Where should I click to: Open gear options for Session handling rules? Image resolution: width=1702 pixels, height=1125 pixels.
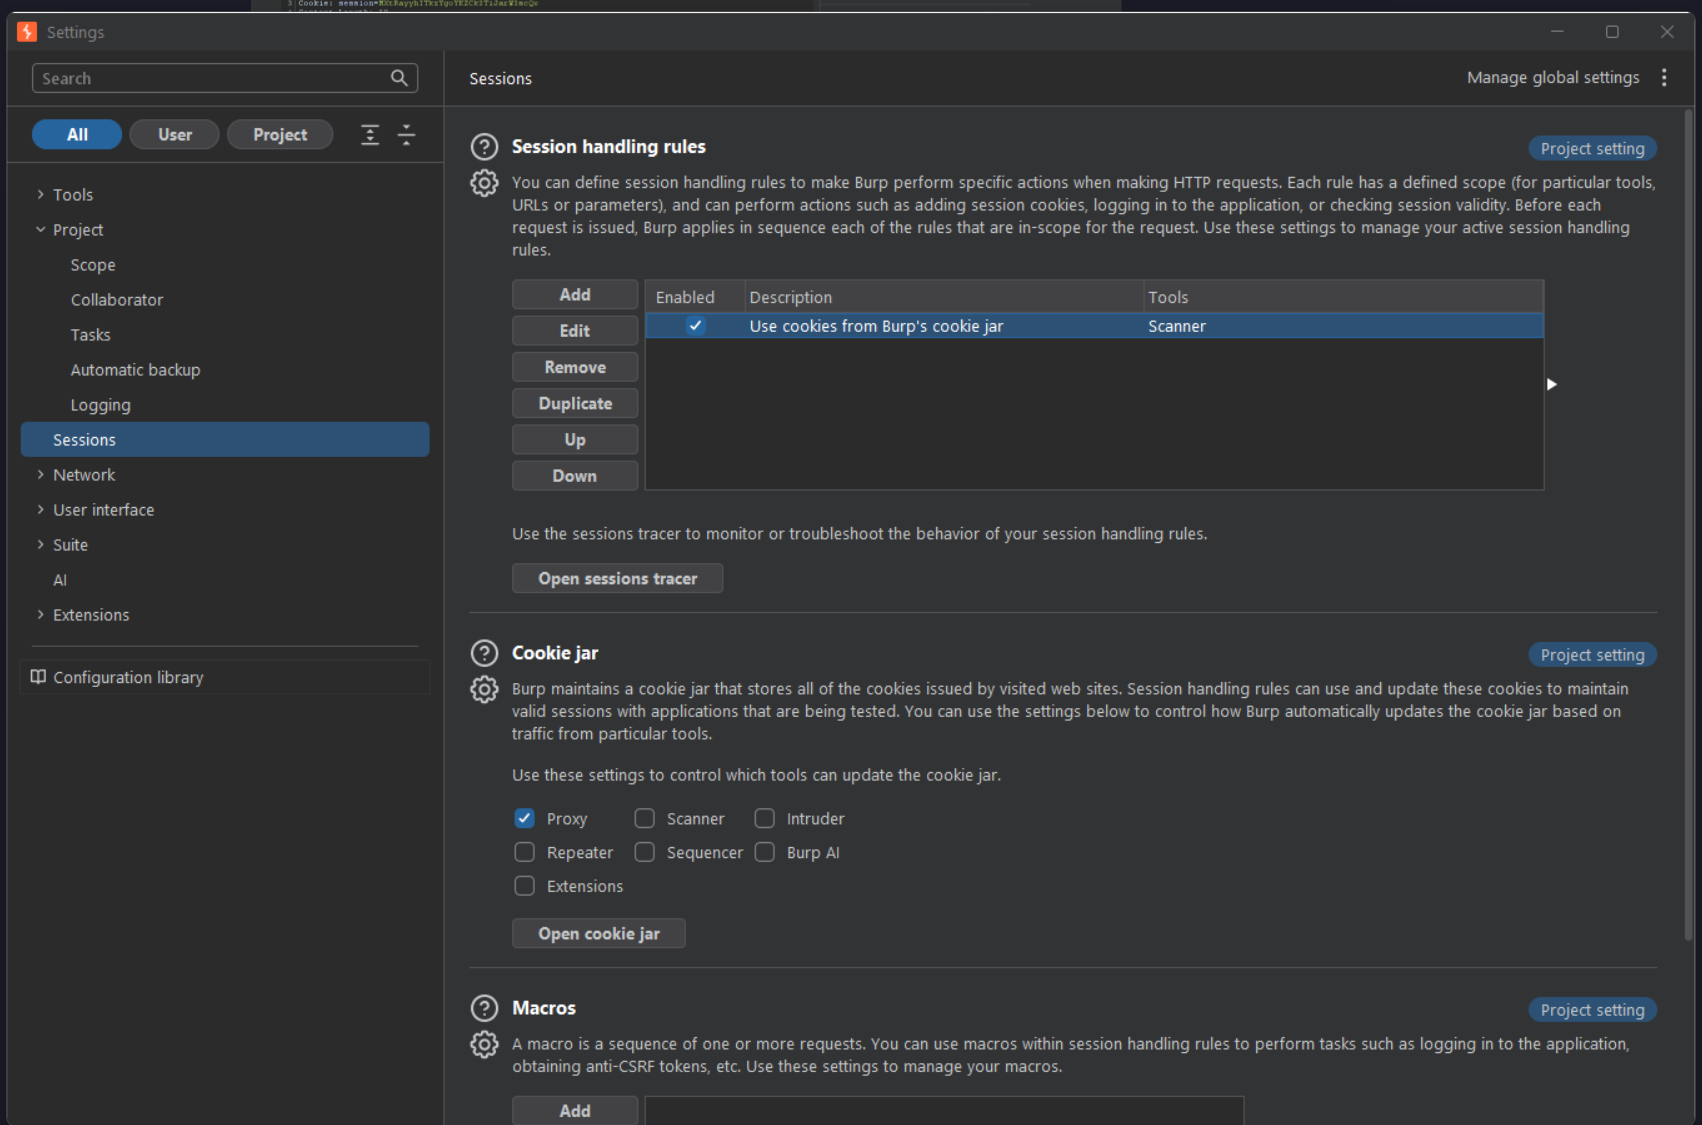484,183
